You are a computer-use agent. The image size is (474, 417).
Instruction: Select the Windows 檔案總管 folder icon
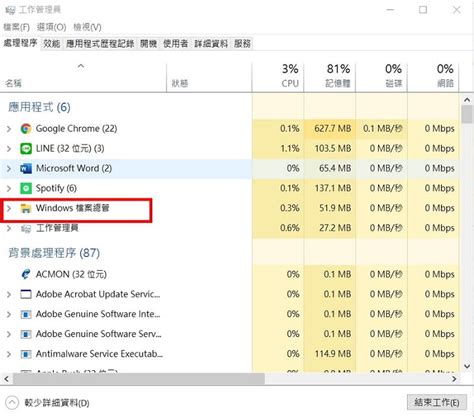click(x=26, y=208)
